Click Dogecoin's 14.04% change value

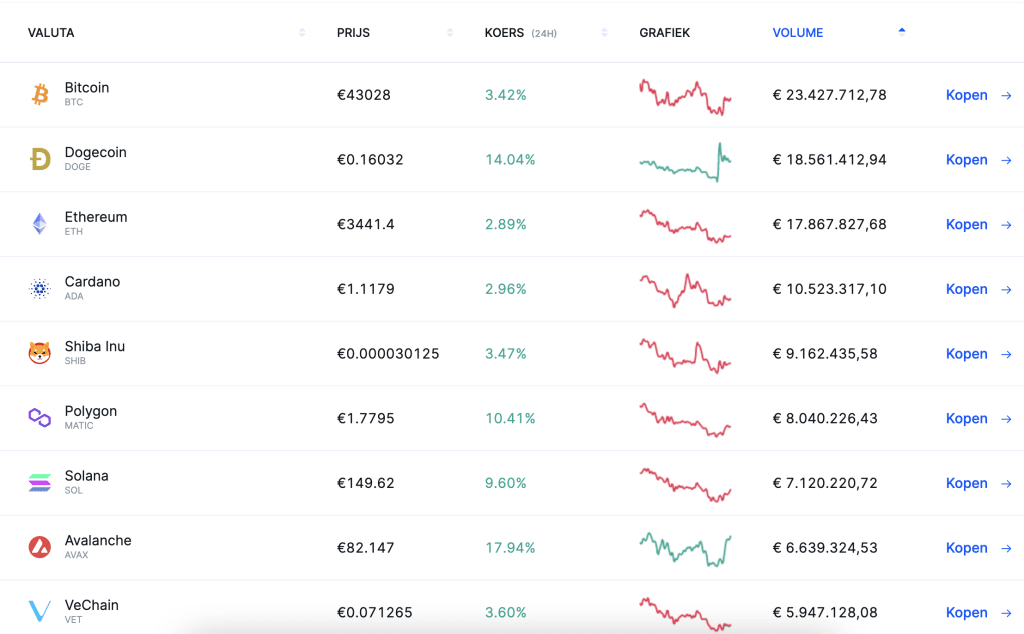(510, 159)
